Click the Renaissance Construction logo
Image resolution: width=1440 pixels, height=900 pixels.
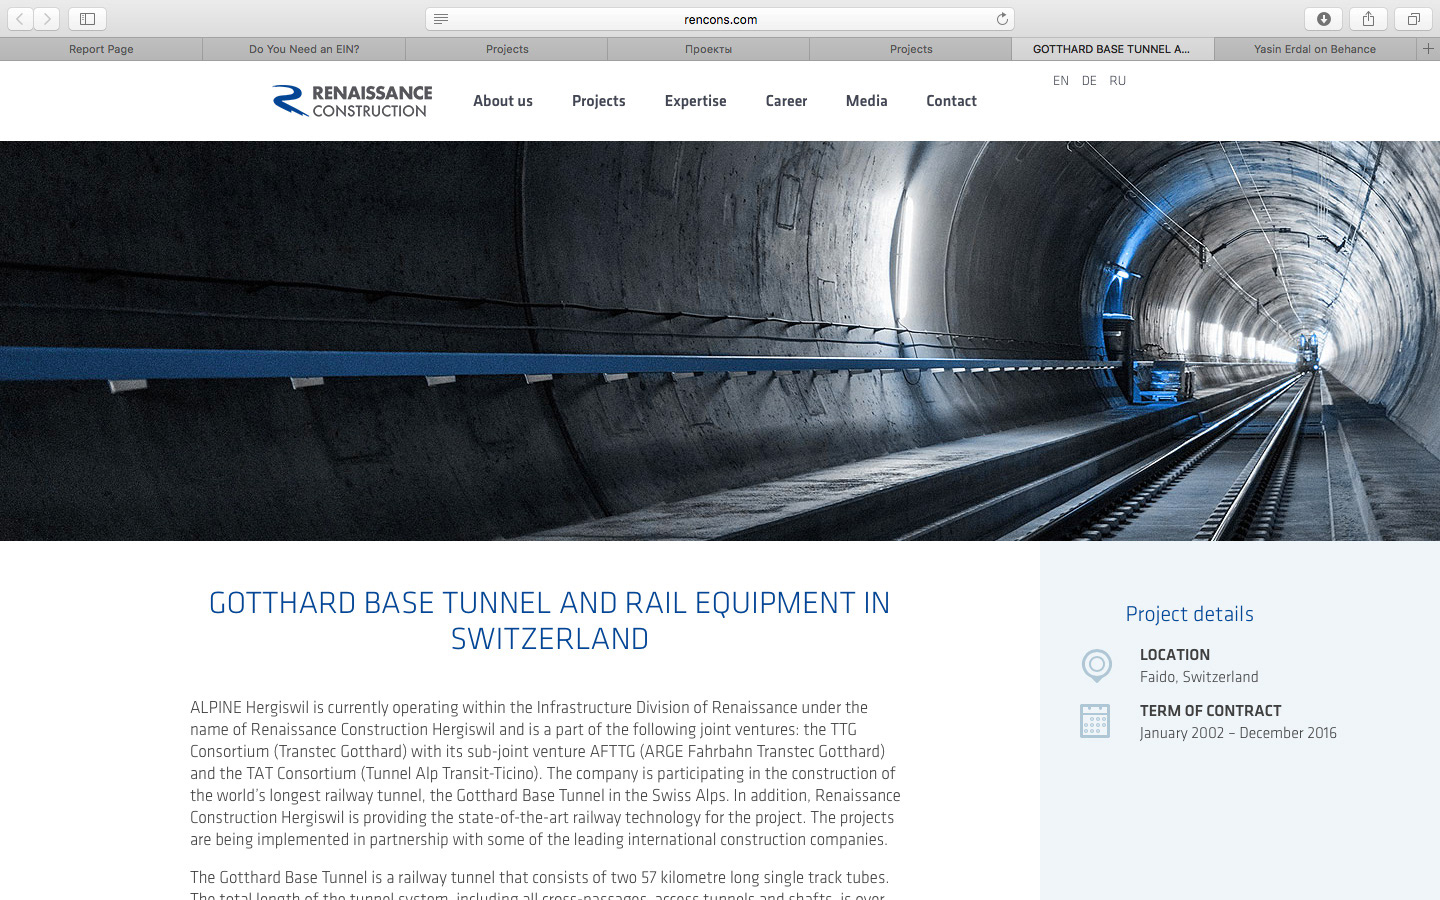point(352,101)
